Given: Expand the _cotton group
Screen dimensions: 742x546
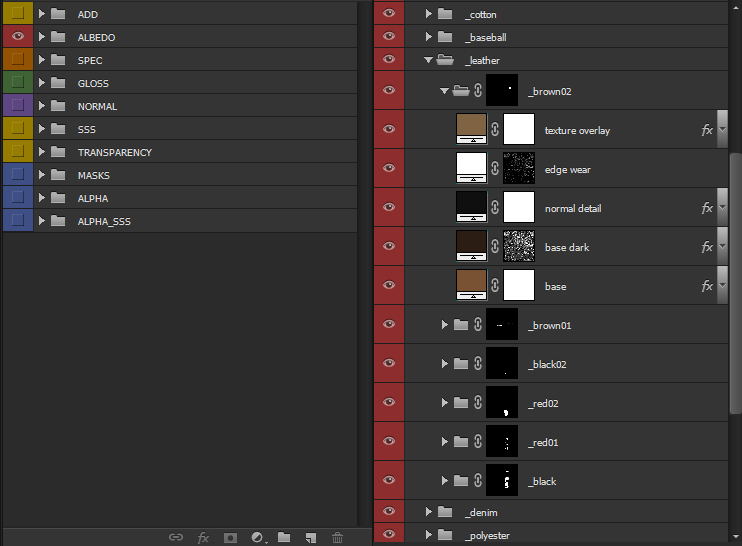Looking at the screenshot, I should 429,13.
